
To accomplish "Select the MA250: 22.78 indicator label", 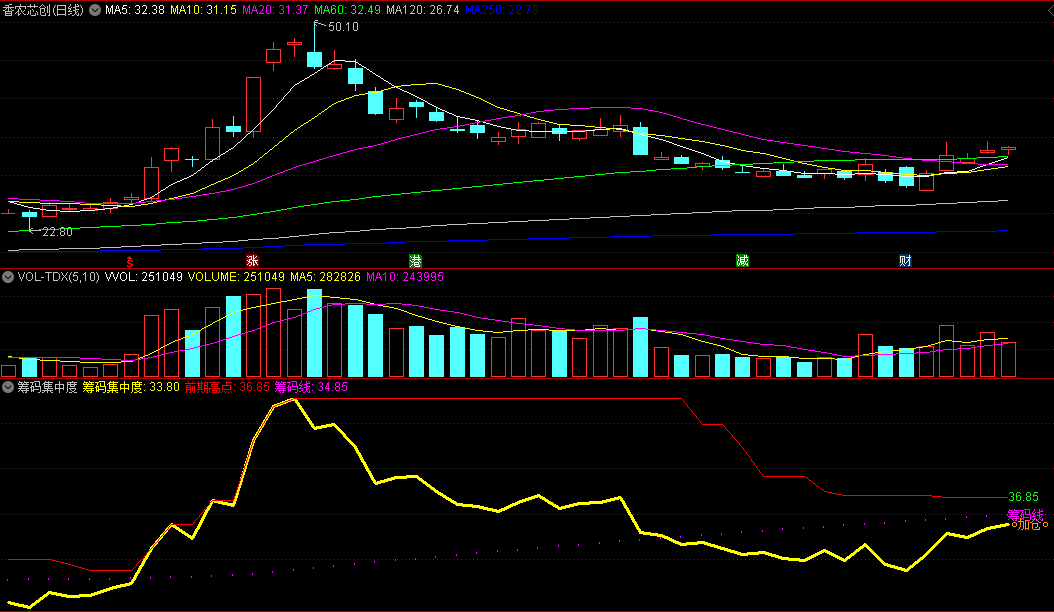I will click(x=501, y=10).
